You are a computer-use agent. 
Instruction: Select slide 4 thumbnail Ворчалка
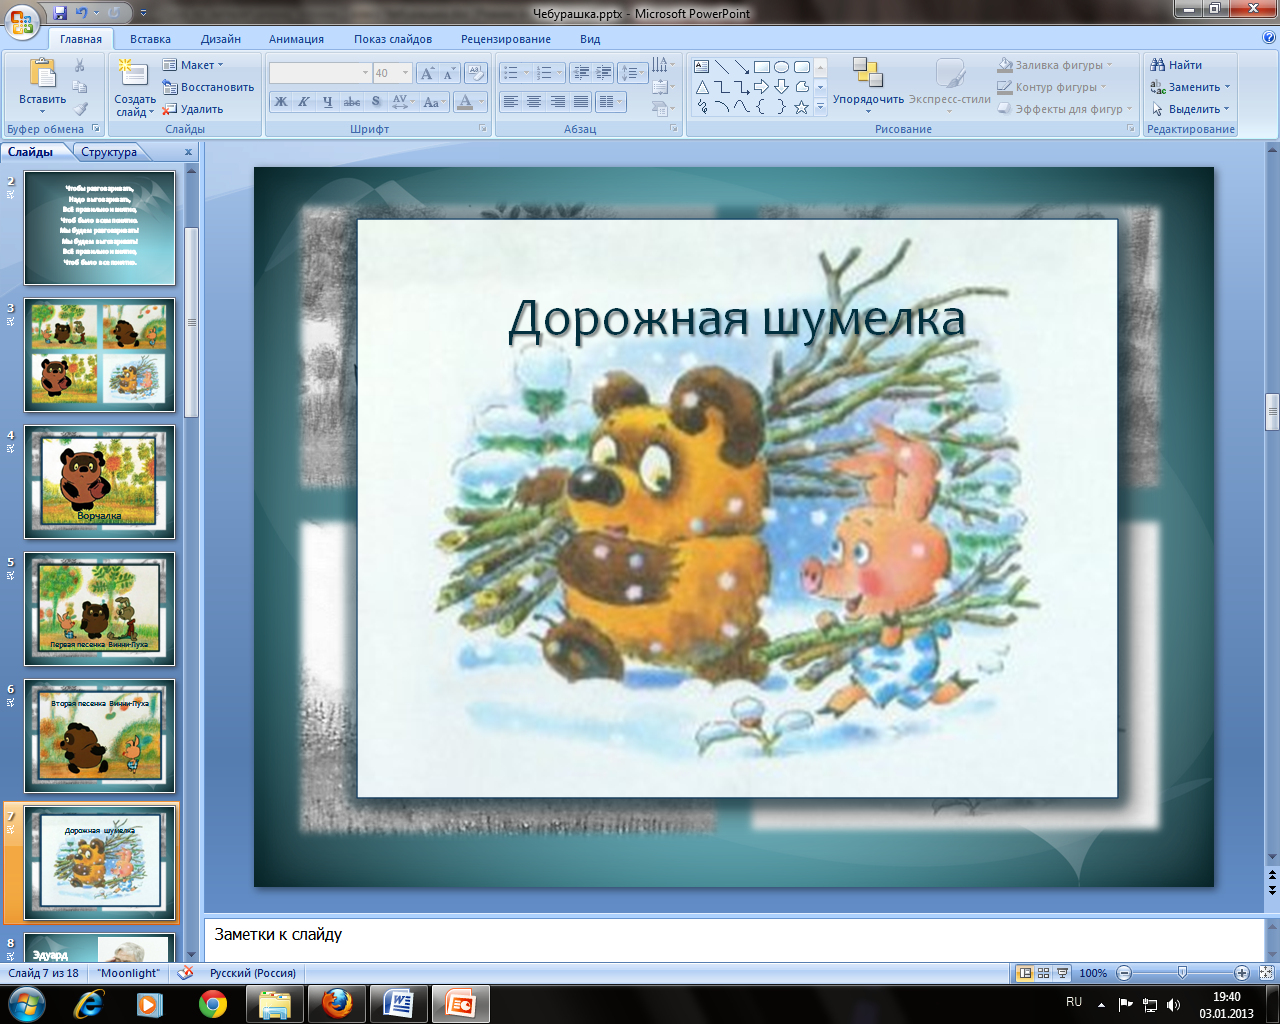pos(99,482)
